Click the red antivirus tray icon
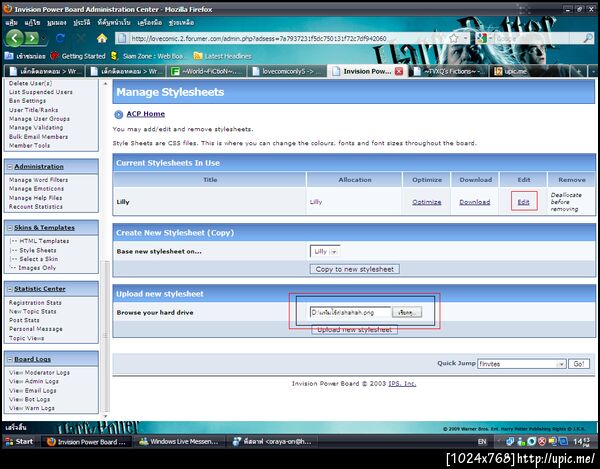 coord(542,442)
